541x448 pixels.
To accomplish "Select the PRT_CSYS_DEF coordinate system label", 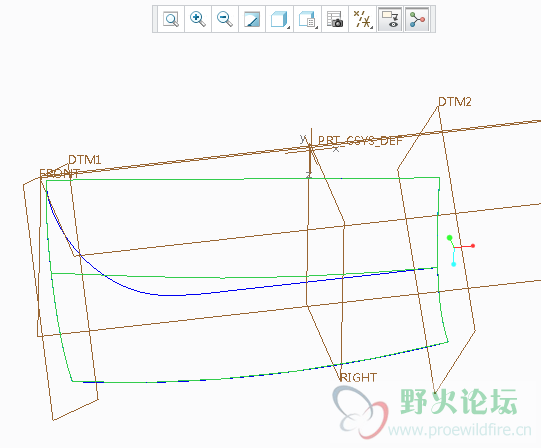I will tap(360, 140).
